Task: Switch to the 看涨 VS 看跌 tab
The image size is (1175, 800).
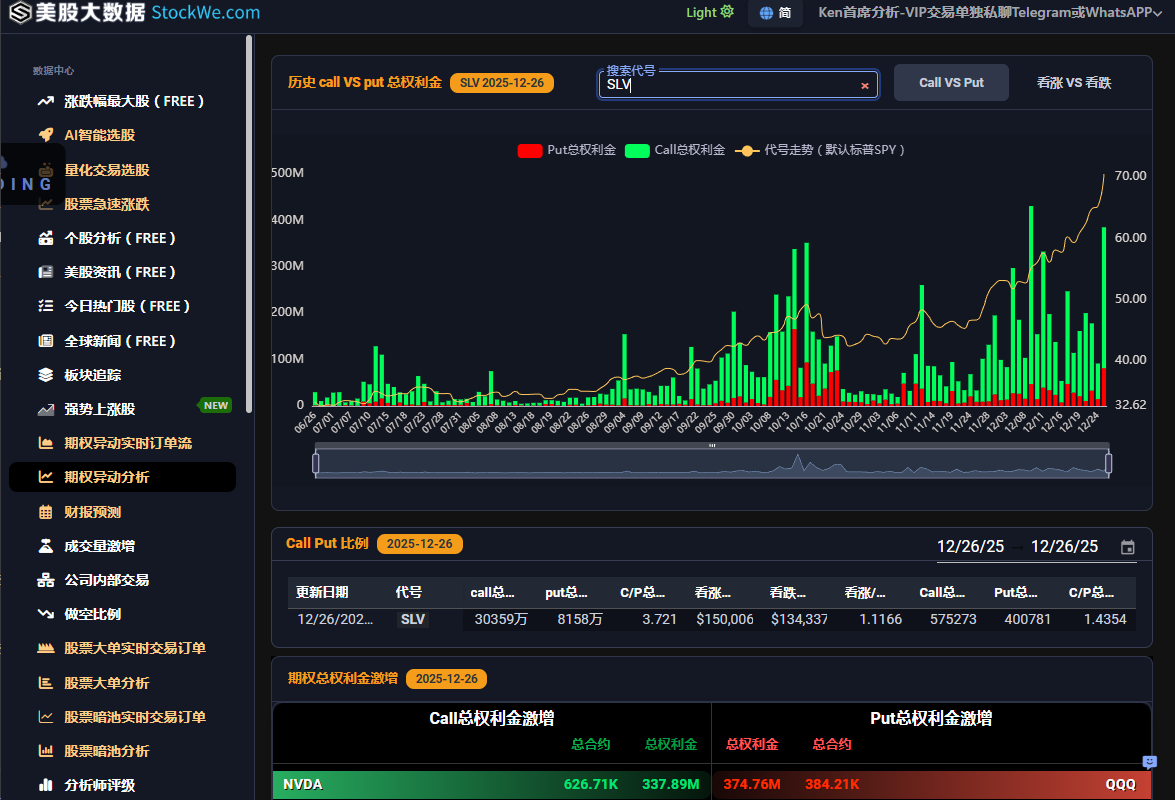Action: pos(1074,82)
